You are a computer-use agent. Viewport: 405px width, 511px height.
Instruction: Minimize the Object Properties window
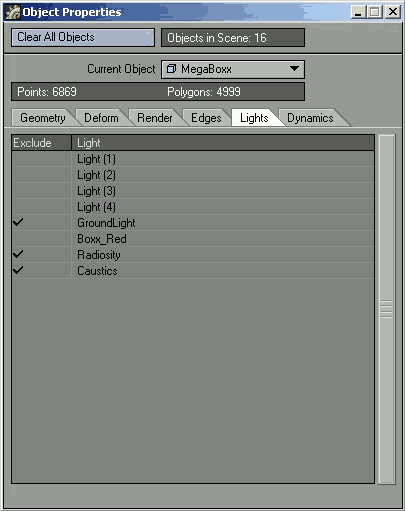coord(358,12)
